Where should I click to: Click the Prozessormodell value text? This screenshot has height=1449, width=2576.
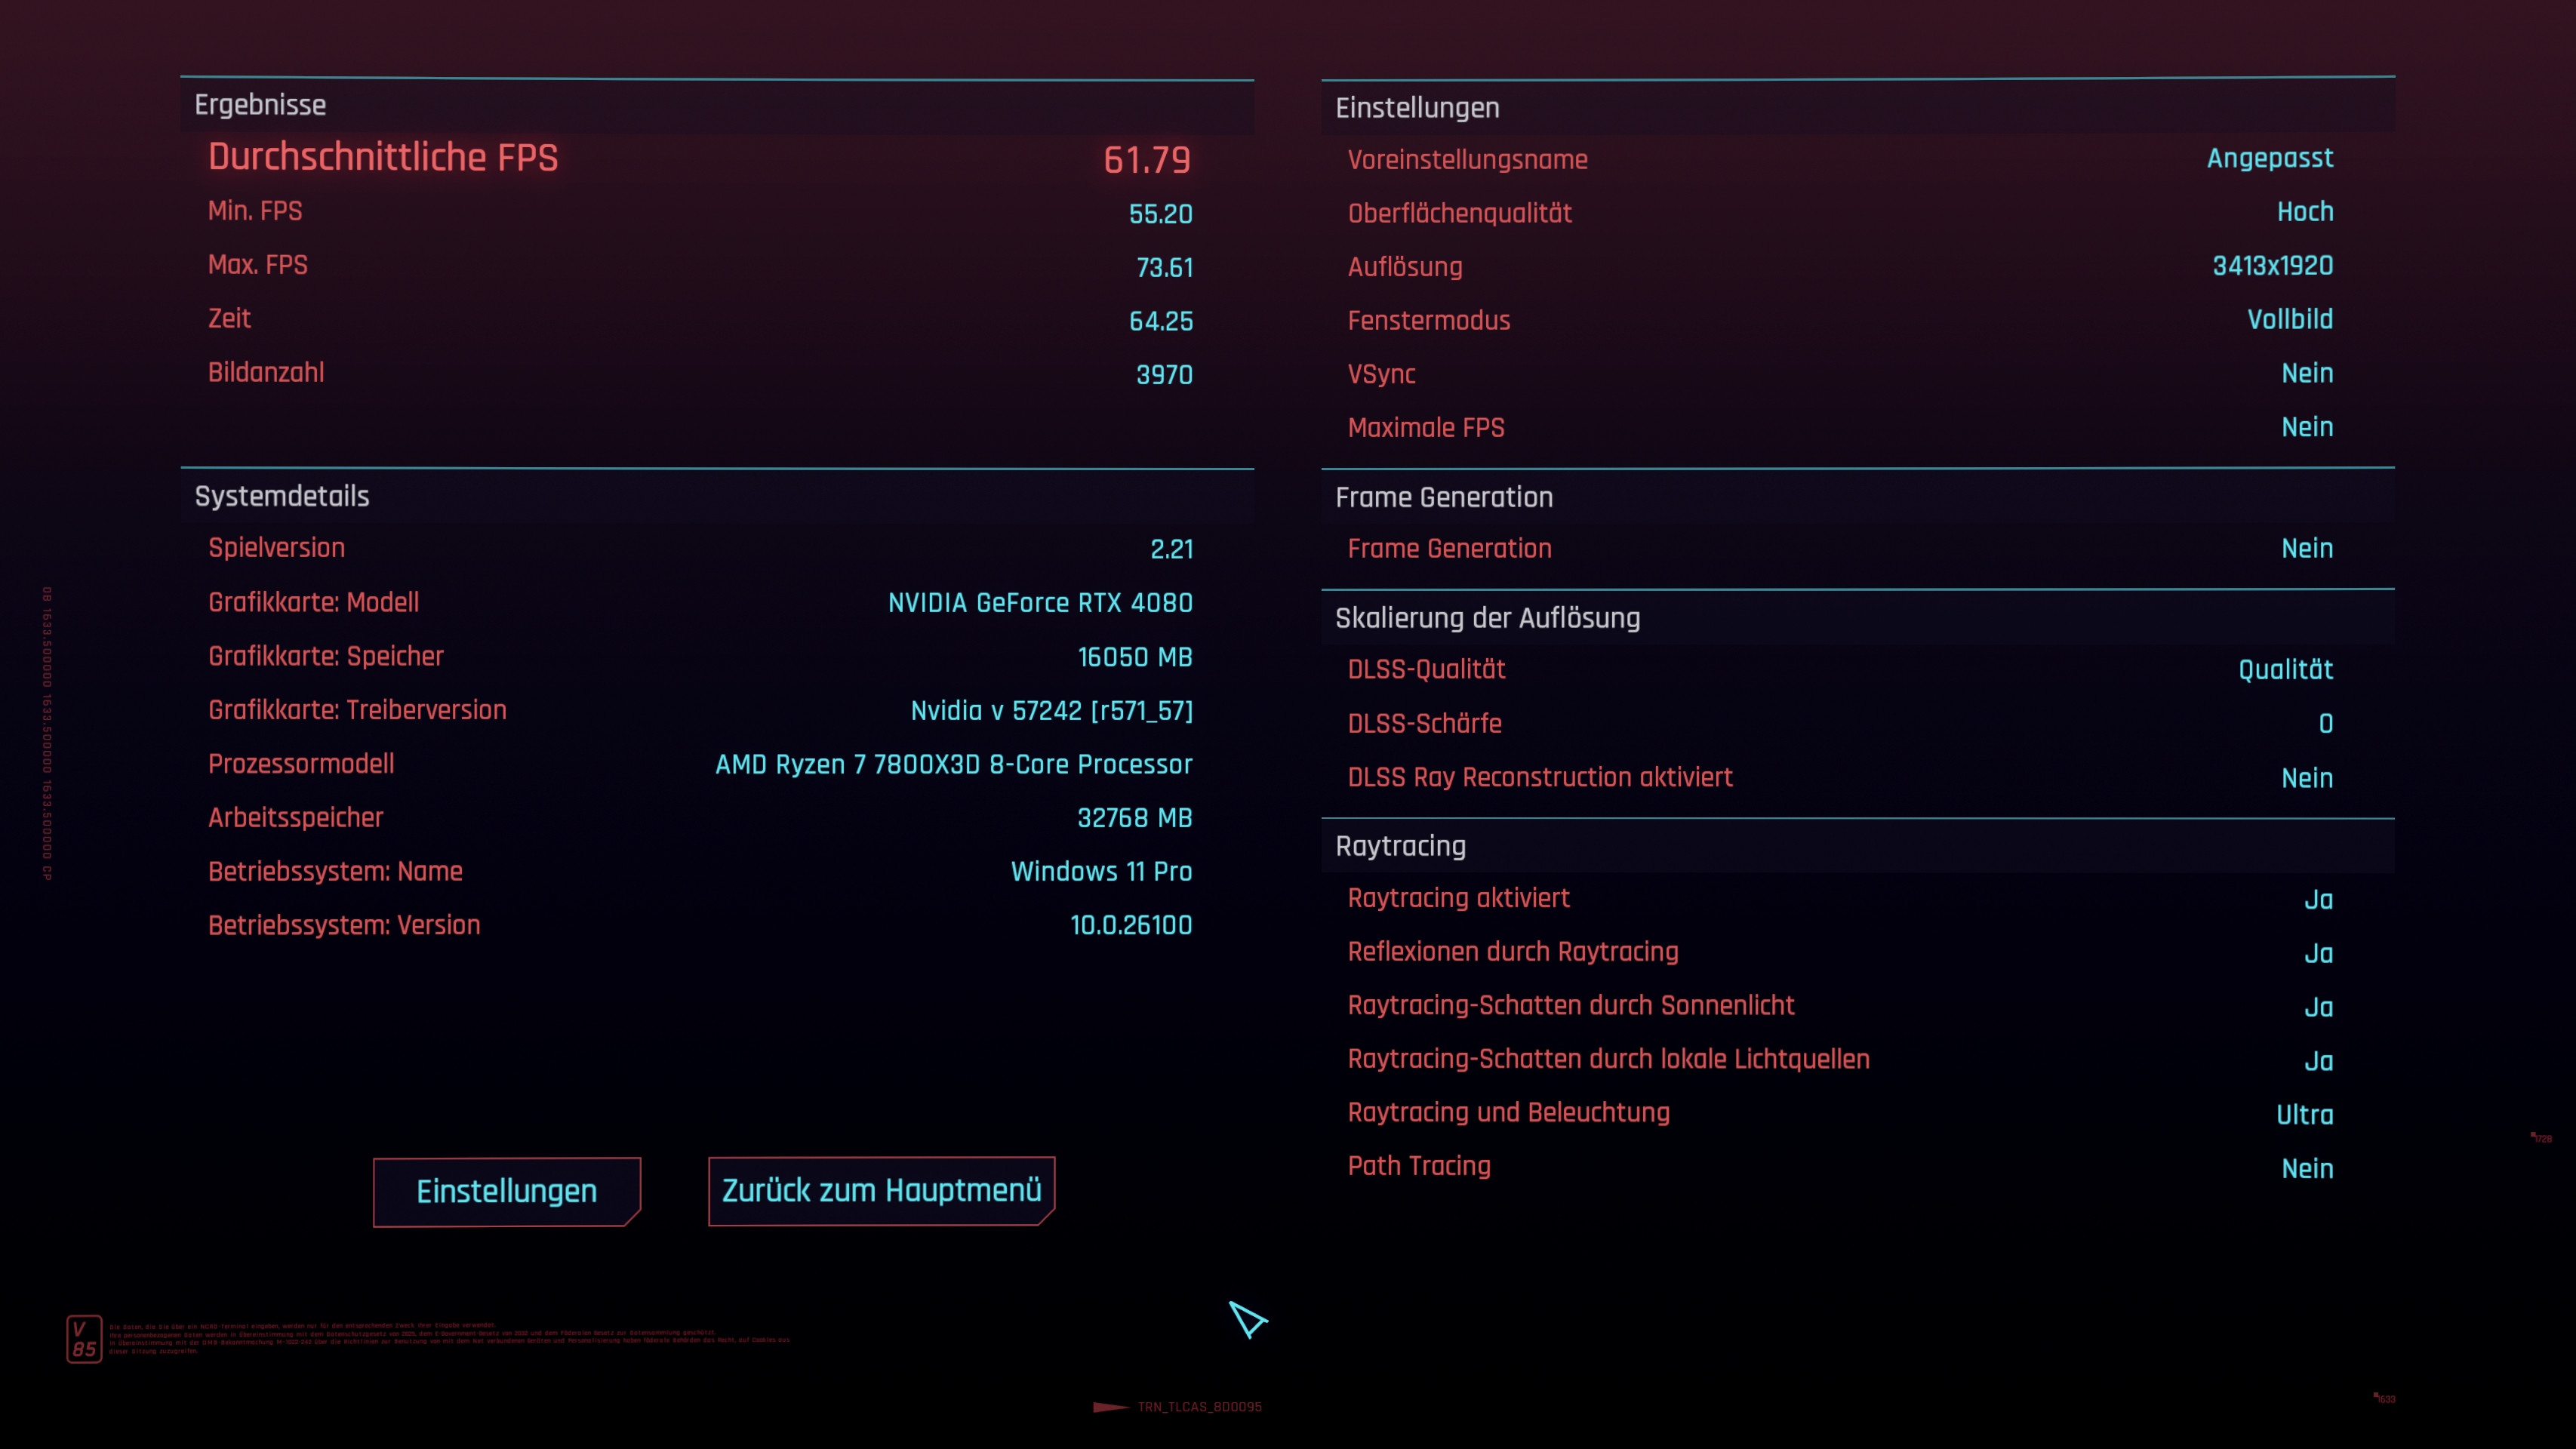click(x=953, y=764)
